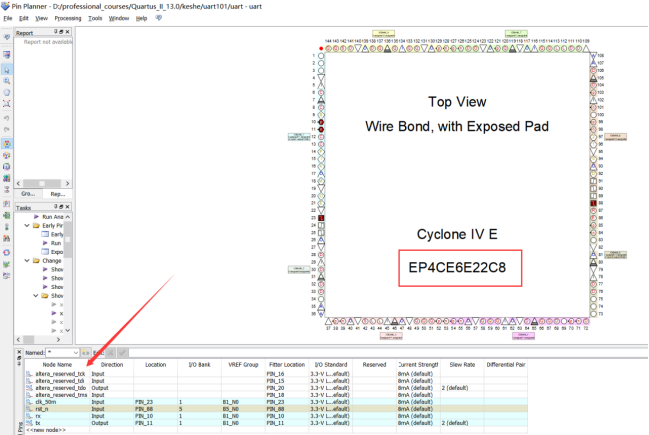
Task: Click the cancel edit X button
Action: 111,353
